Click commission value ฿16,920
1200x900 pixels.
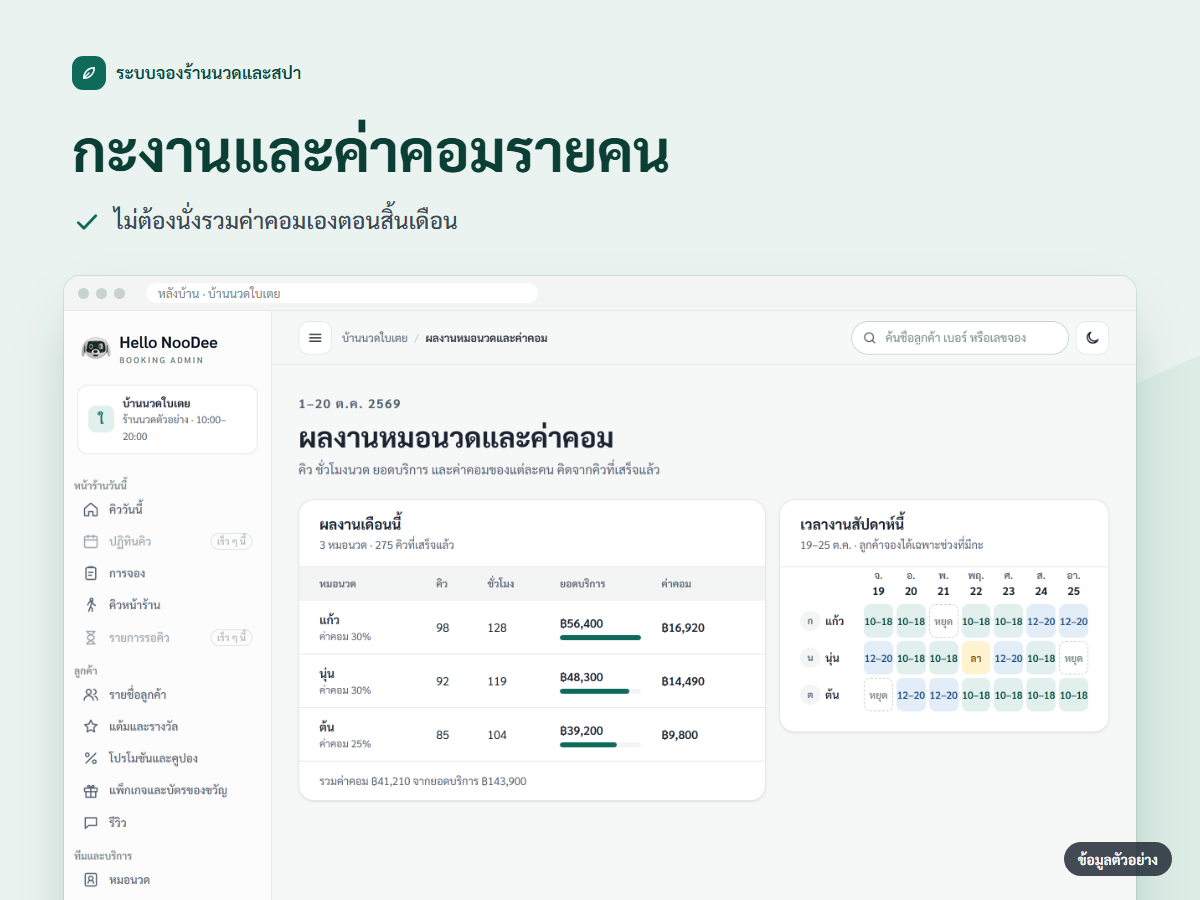click(x=683, y=627)
